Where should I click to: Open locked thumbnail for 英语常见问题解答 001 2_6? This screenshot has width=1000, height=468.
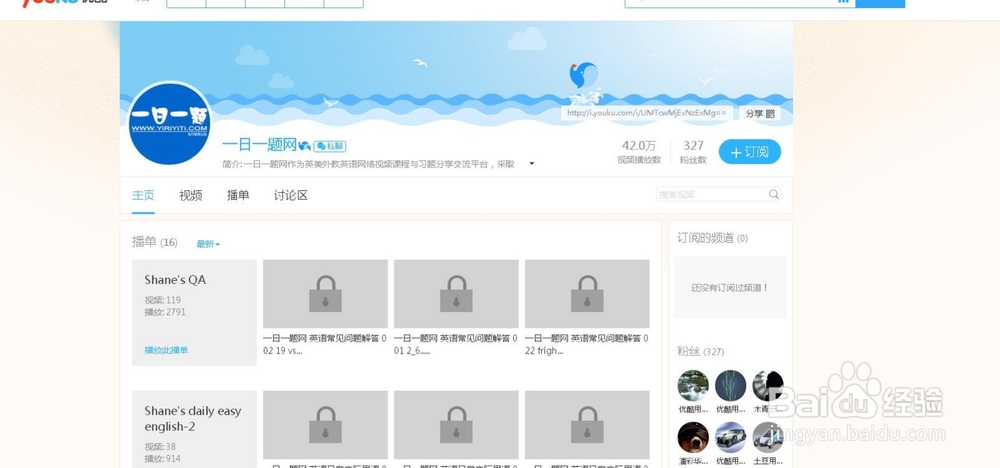coord(456,294)
